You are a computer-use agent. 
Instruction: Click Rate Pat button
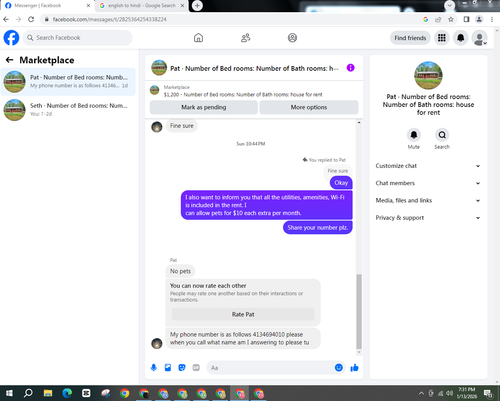click(243, 314)
